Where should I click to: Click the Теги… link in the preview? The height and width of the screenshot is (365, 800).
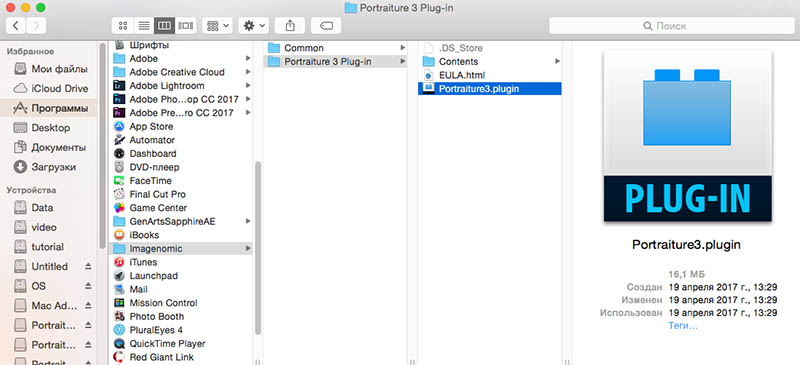(683, 326)
